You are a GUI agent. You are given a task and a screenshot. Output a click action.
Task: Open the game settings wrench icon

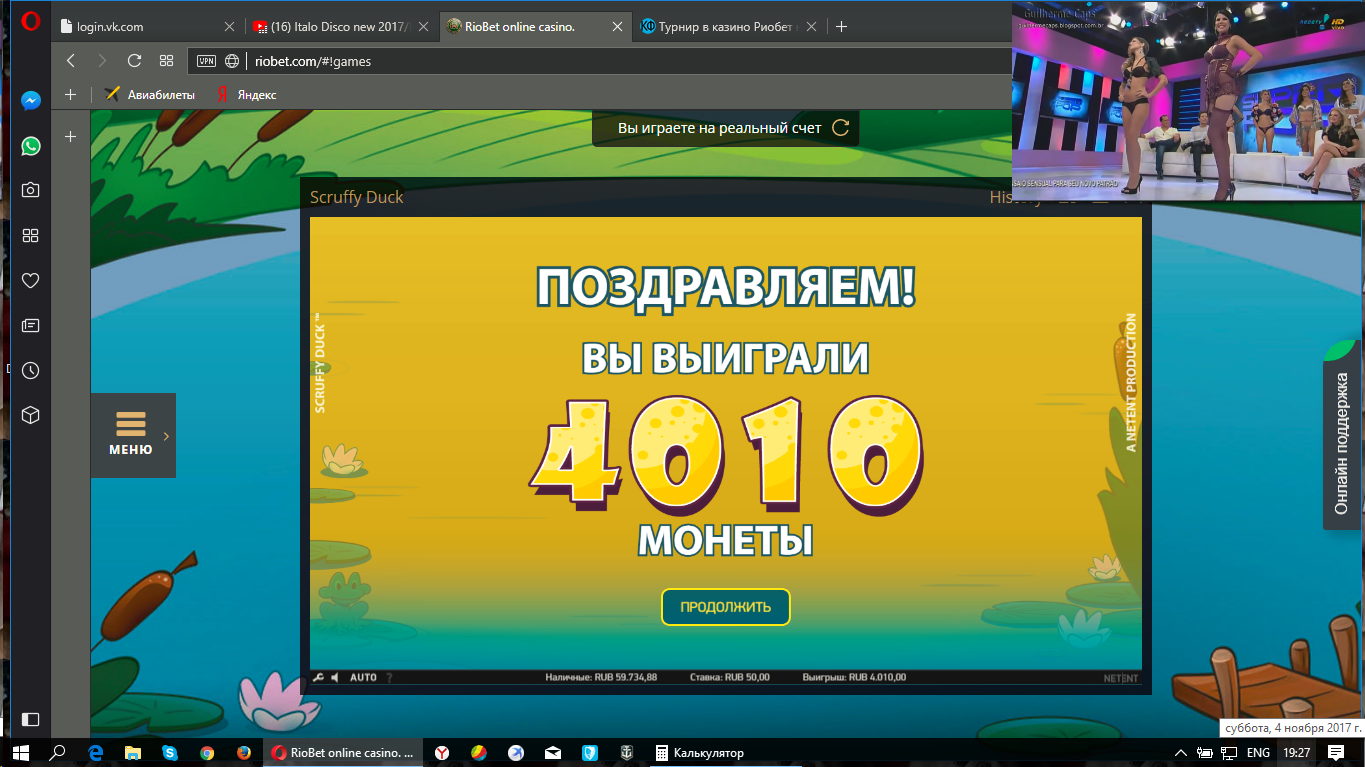click(x=319, y=677)
